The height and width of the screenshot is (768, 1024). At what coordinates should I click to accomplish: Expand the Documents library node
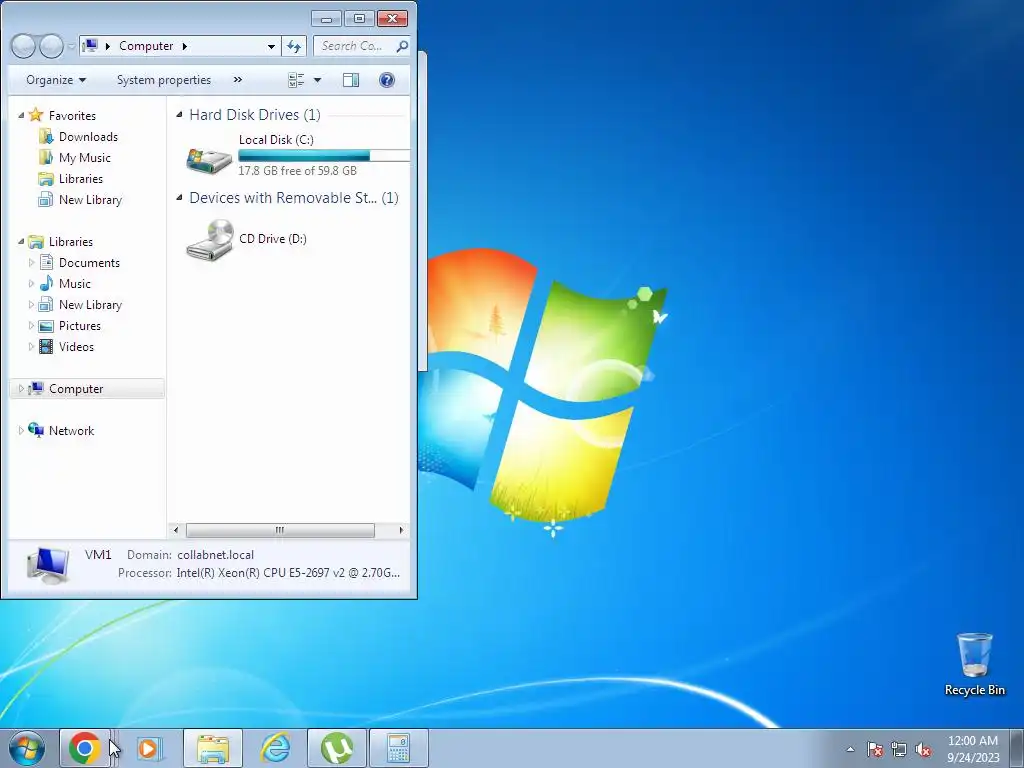[x=31, y=263]
